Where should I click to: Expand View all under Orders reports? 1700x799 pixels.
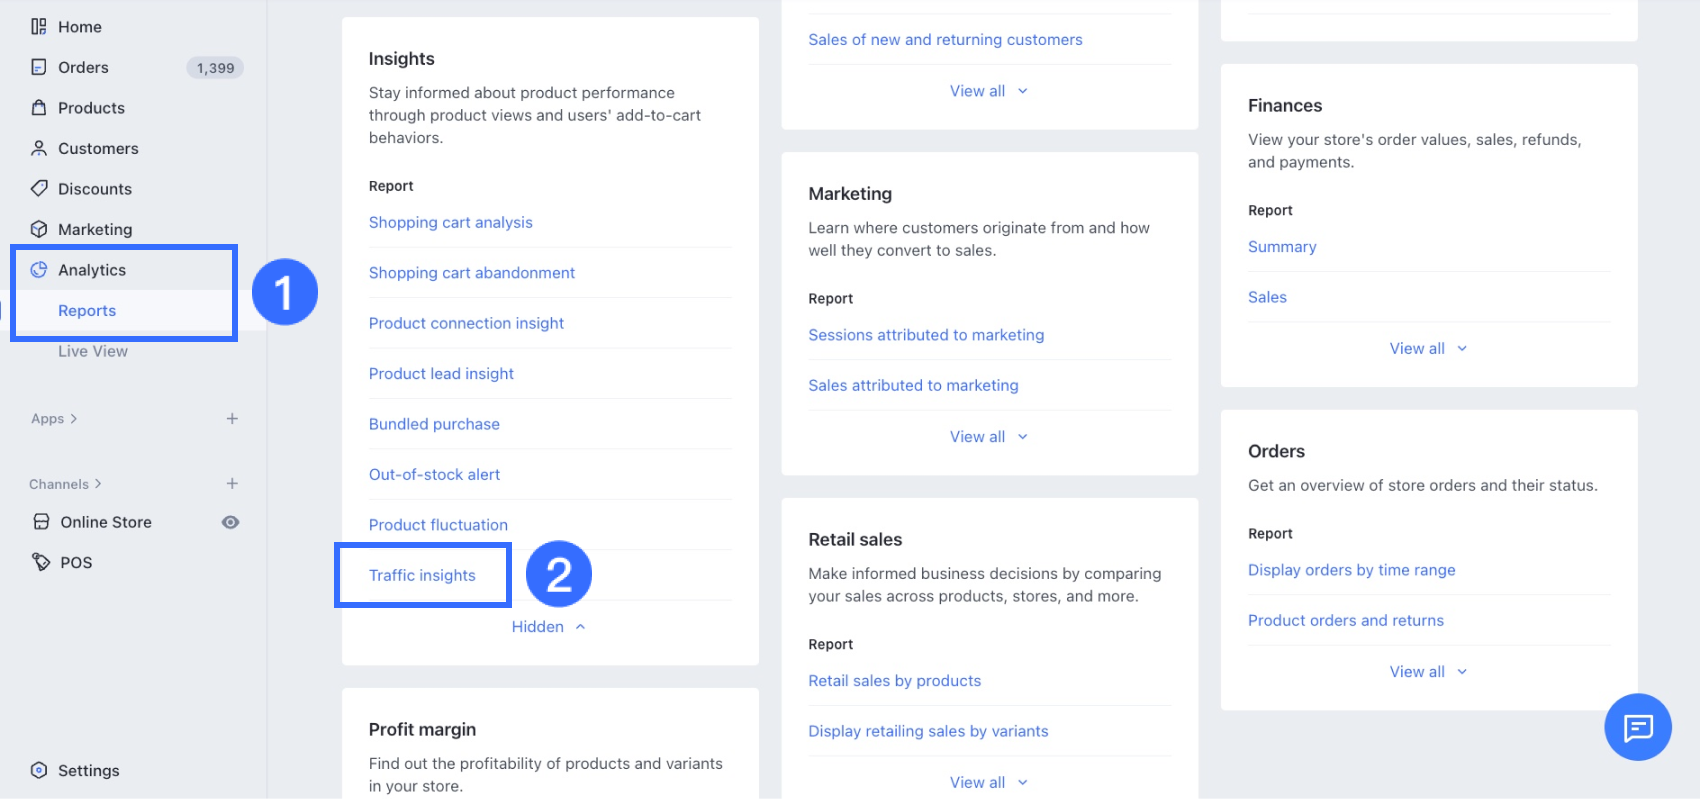pos(1428,672)
